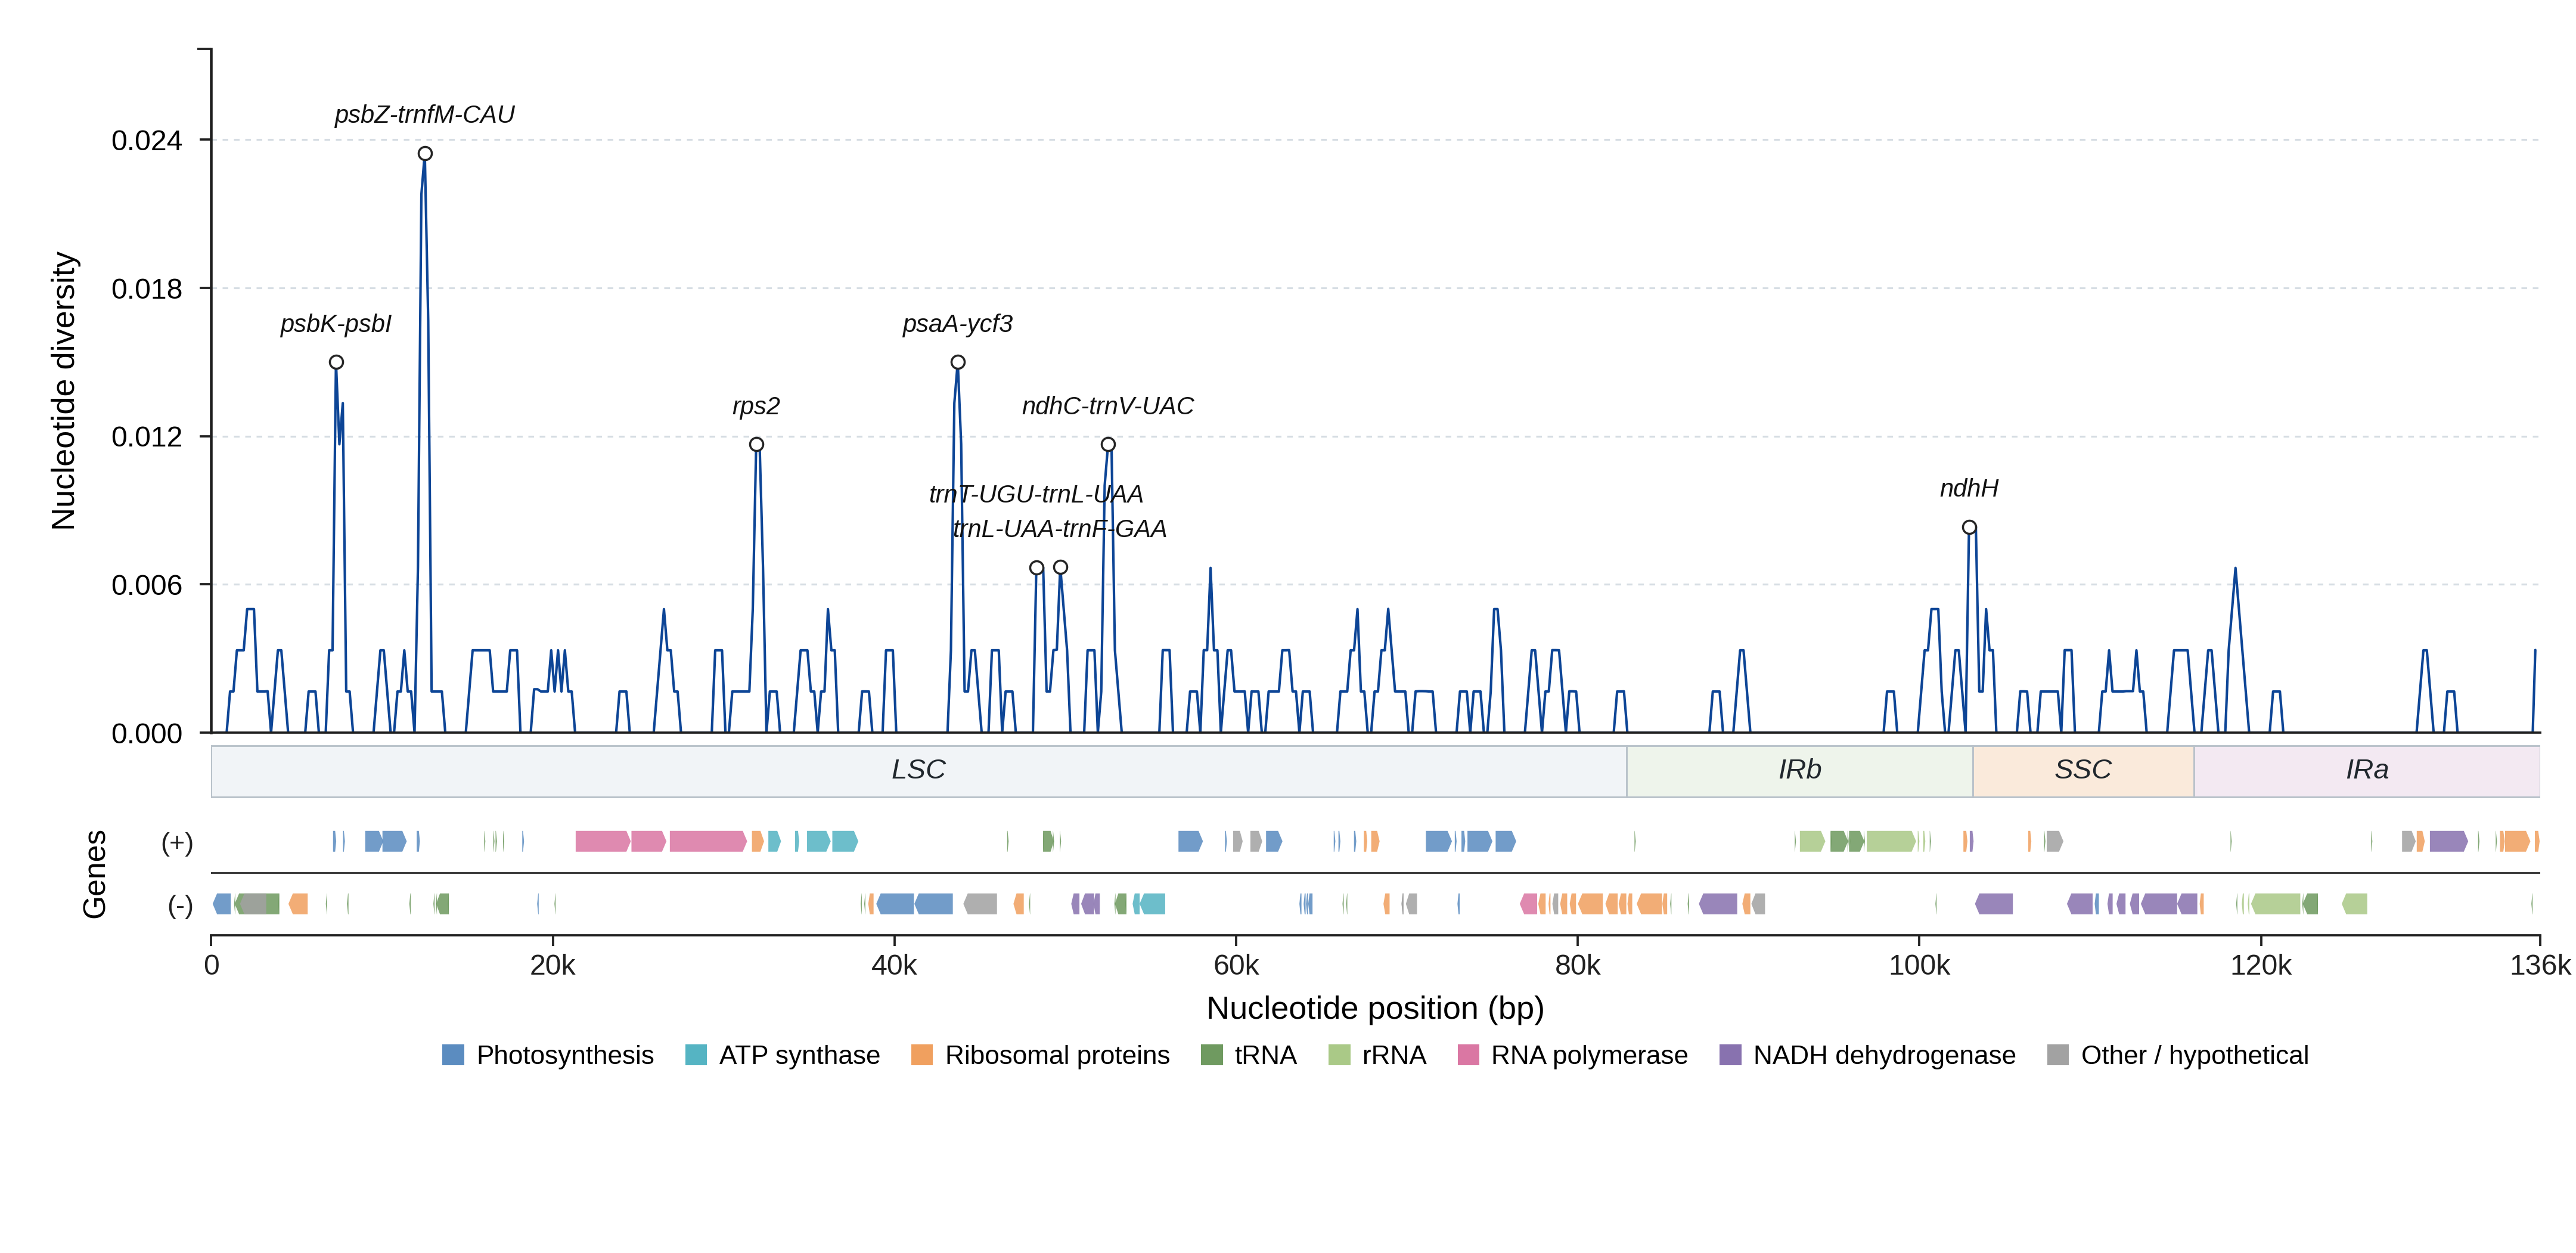Click the psbK-psbI annotation label

click(336, 324)
